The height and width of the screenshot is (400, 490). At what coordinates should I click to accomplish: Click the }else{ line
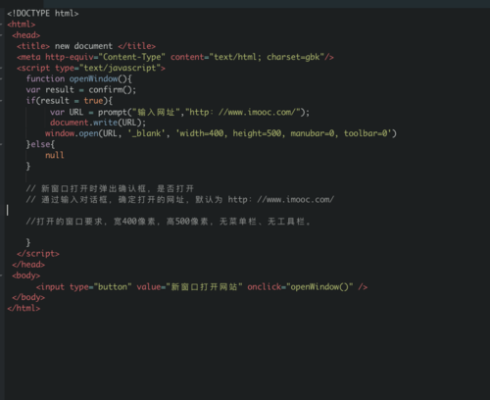[x=40, y=144]
